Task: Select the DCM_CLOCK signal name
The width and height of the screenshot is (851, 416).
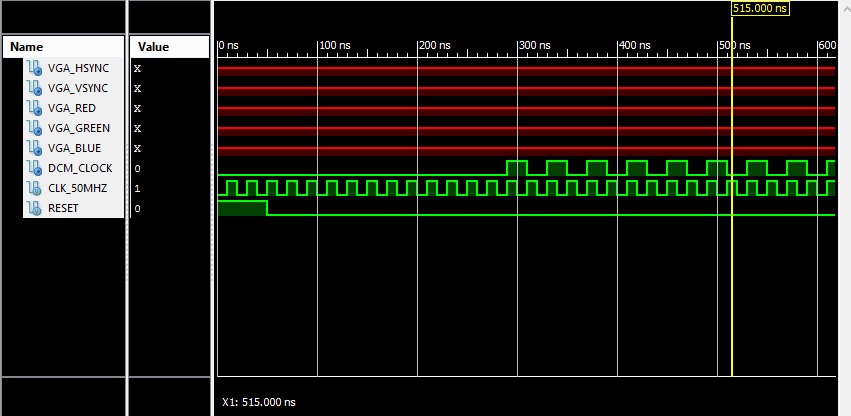Action: (80, 169)
